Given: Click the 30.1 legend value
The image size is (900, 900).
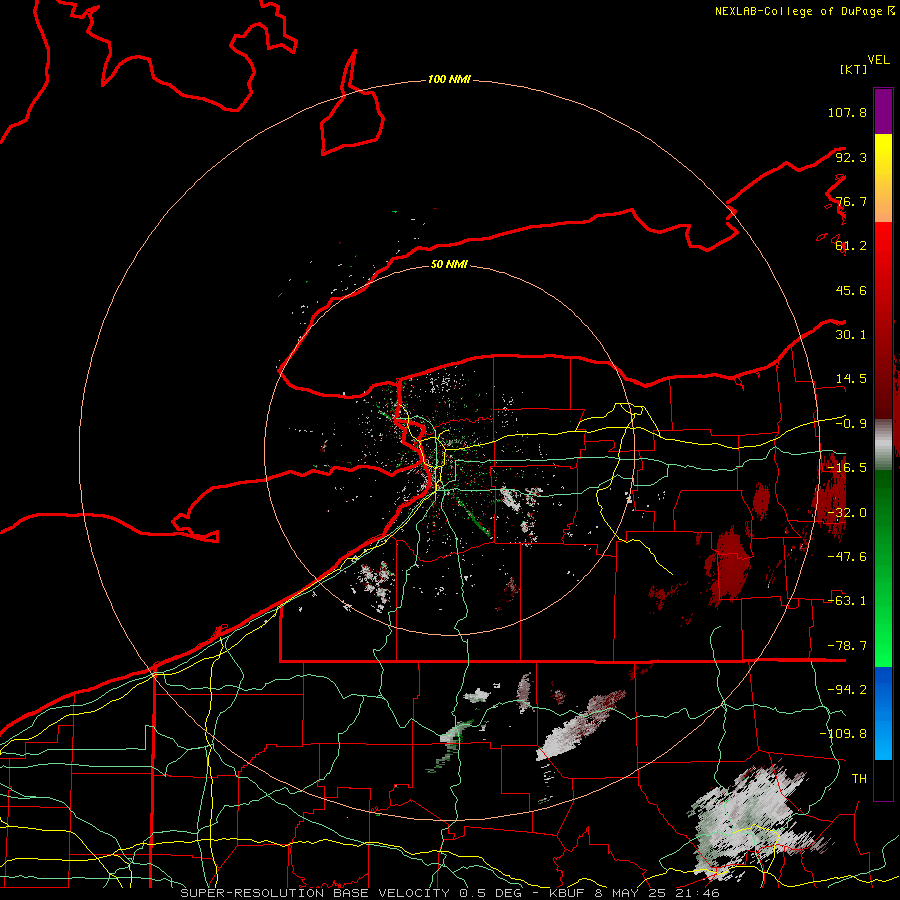Looking at the screenshot, I should click(x=851, y=335).
